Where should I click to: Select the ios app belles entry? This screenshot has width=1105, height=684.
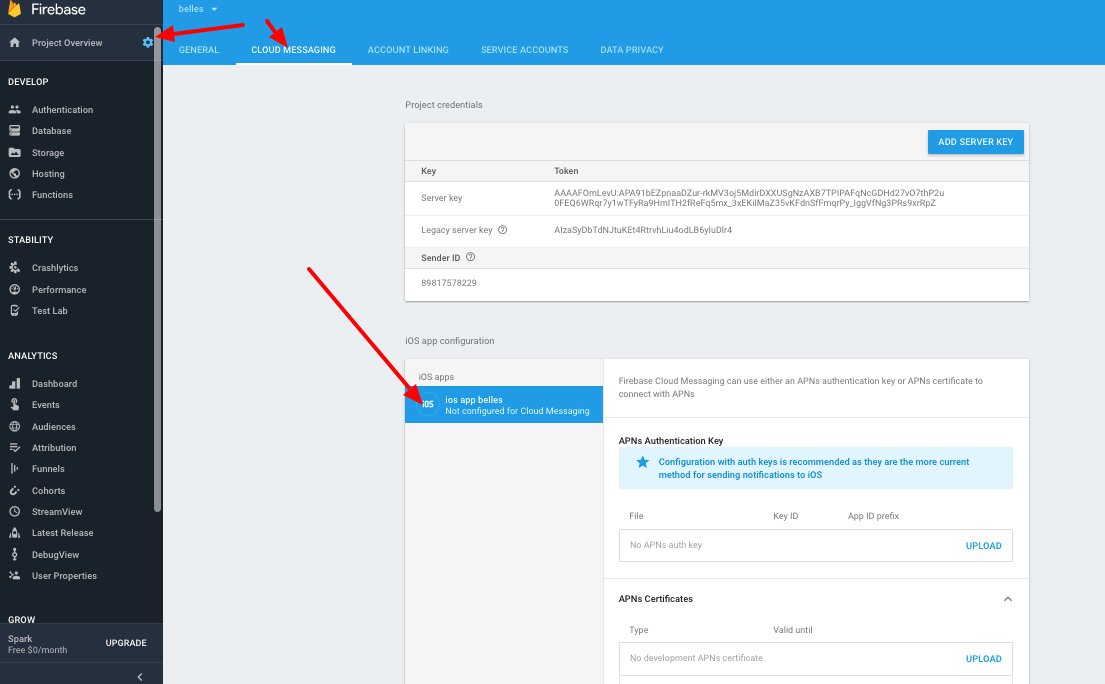pyautogui.click(x=504, y=404)
